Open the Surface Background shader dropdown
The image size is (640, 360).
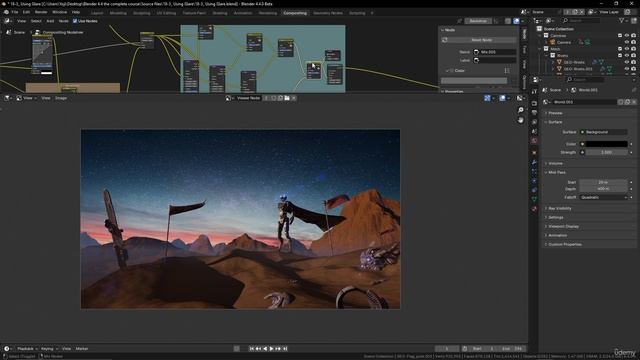click(x=603, y=132)
